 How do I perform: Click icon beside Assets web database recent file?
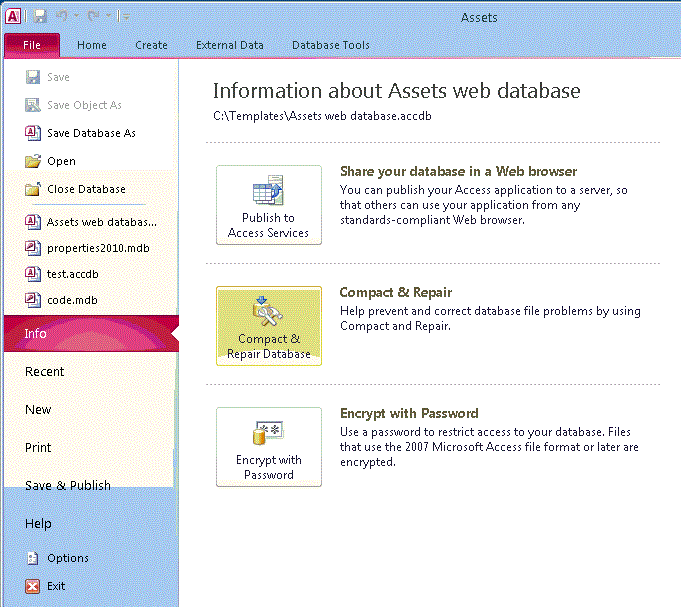click(x=33, y=222)
